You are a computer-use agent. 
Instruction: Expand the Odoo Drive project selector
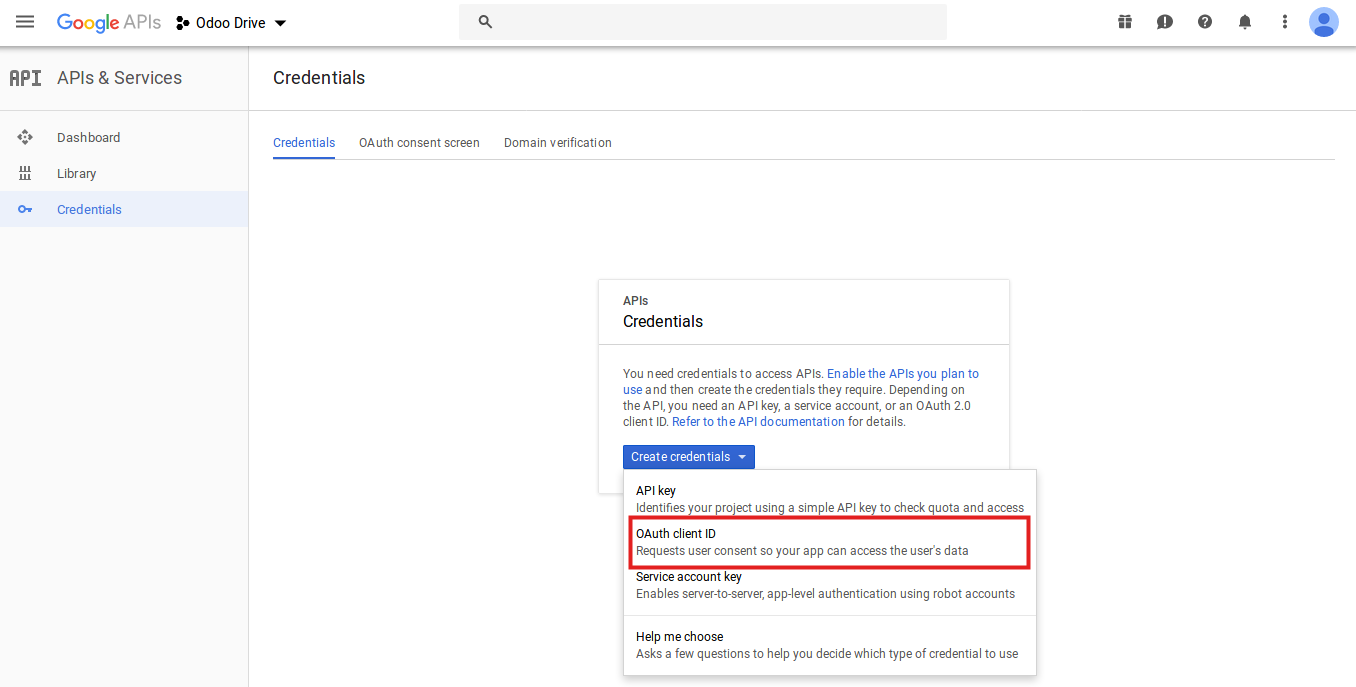tap(232, 23)
